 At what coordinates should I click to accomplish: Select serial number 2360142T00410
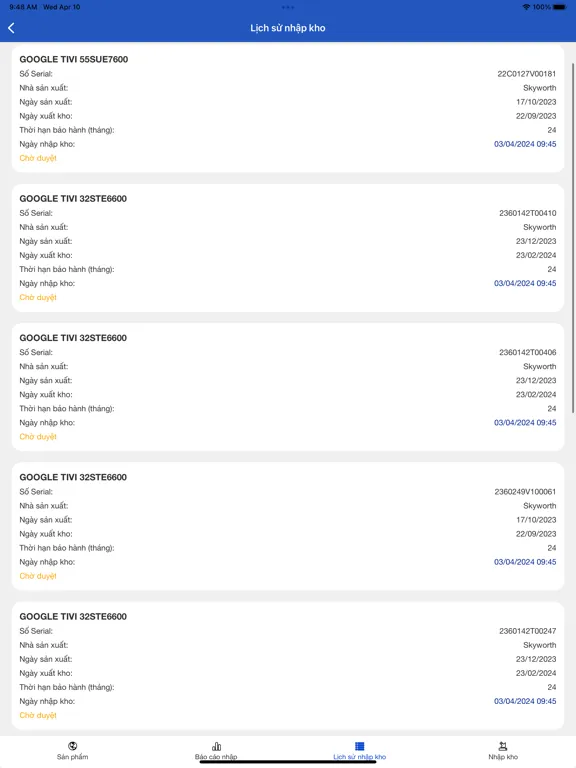point(528,213)
